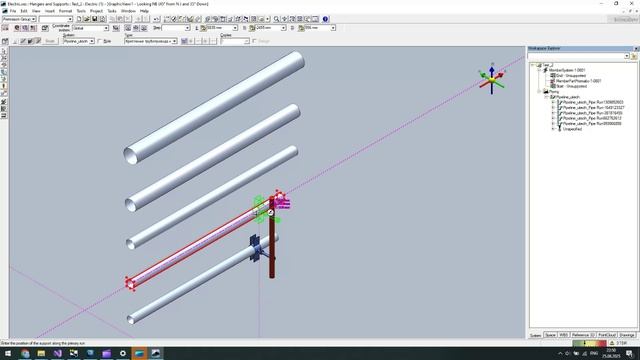This screenshot has width=640, height=360.
Task: Open the Edit menu
Action: coord(24,11)
